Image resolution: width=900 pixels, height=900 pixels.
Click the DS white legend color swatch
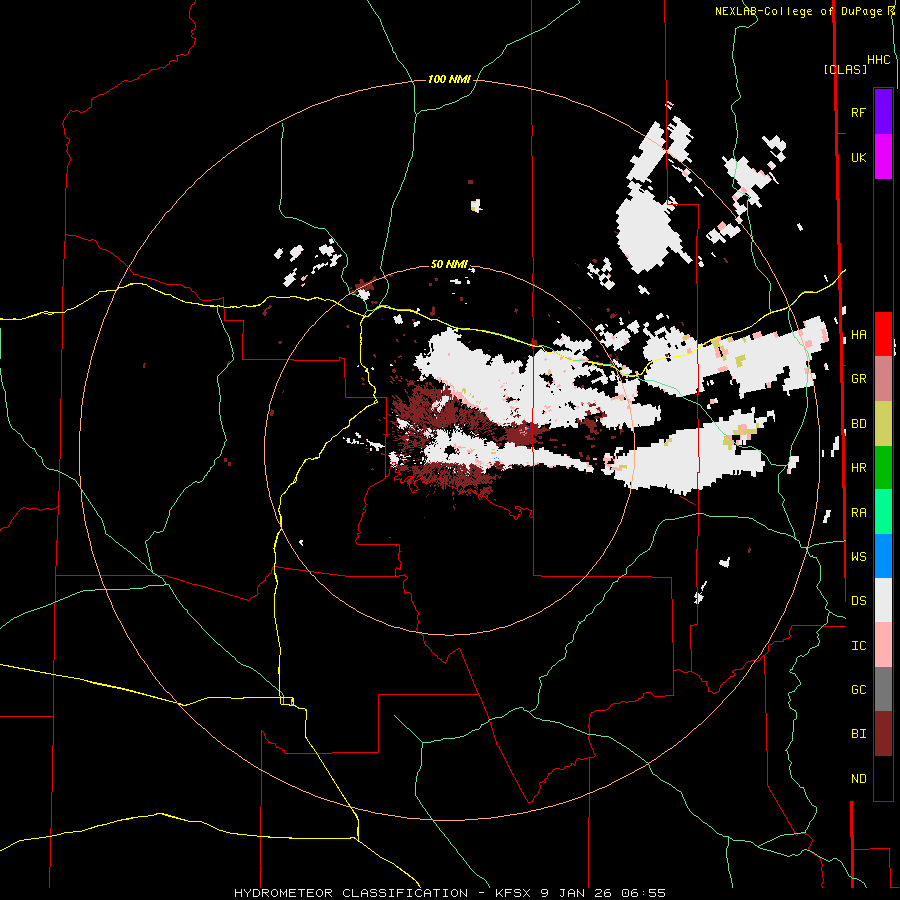point(883,600)
